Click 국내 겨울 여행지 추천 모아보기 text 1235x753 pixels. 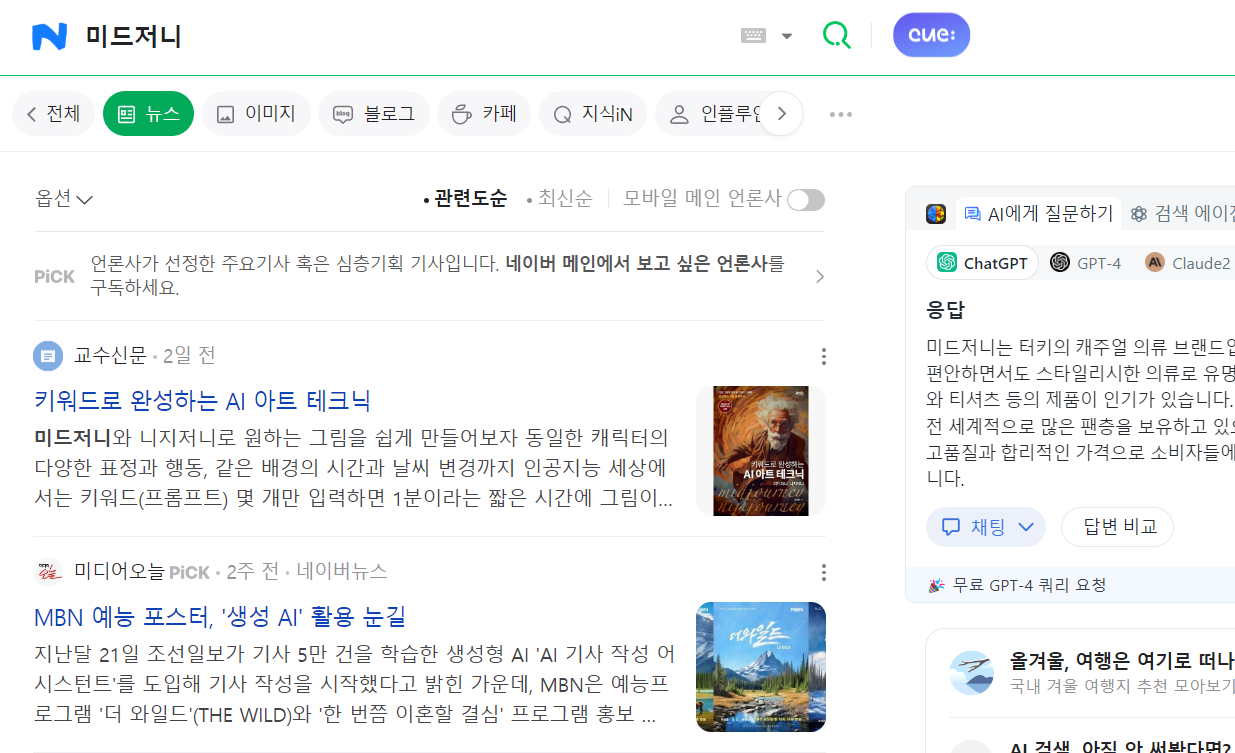(1122, 686)
